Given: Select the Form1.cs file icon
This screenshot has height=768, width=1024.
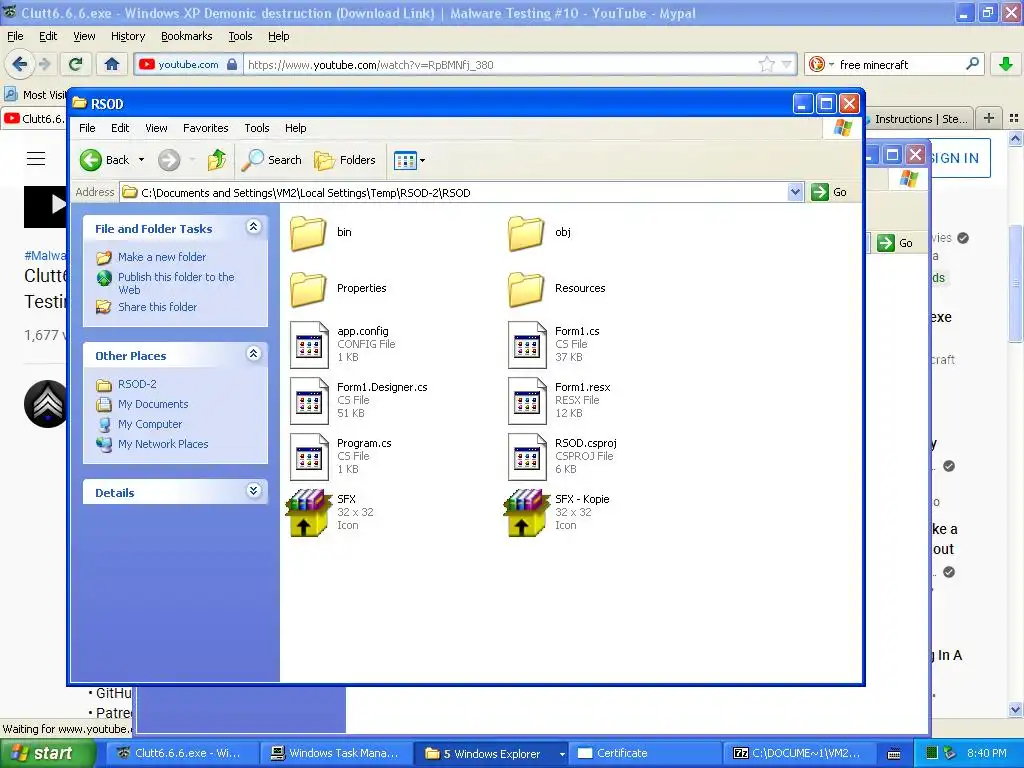Looking at the screenshot, I should (x=527, y=345).
